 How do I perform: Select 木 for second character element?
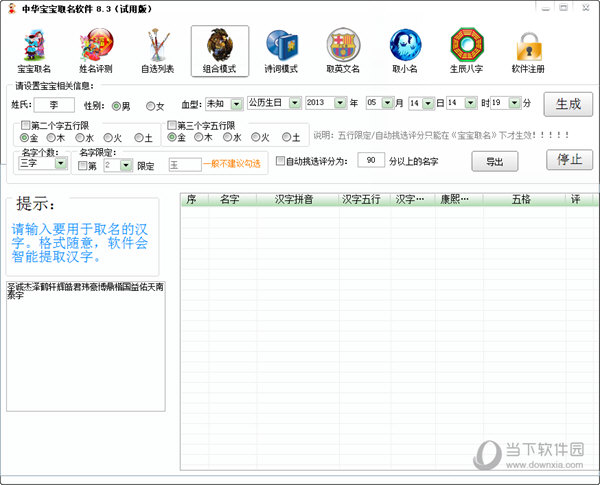tap(51, 137)
